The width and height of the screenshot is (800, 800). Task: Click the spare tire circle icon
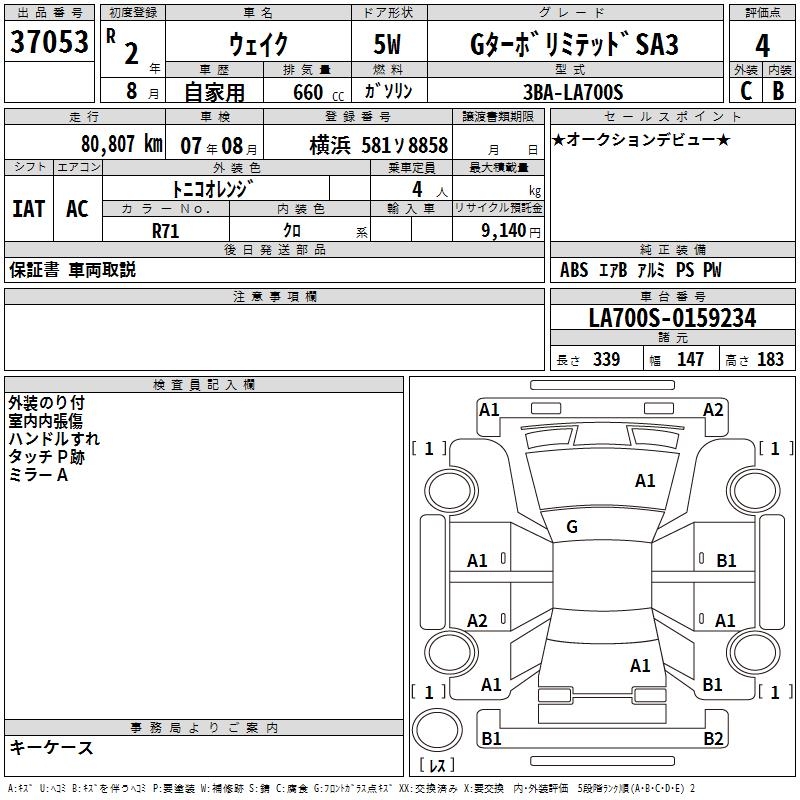pyautogui.click(x=437, y=729)
